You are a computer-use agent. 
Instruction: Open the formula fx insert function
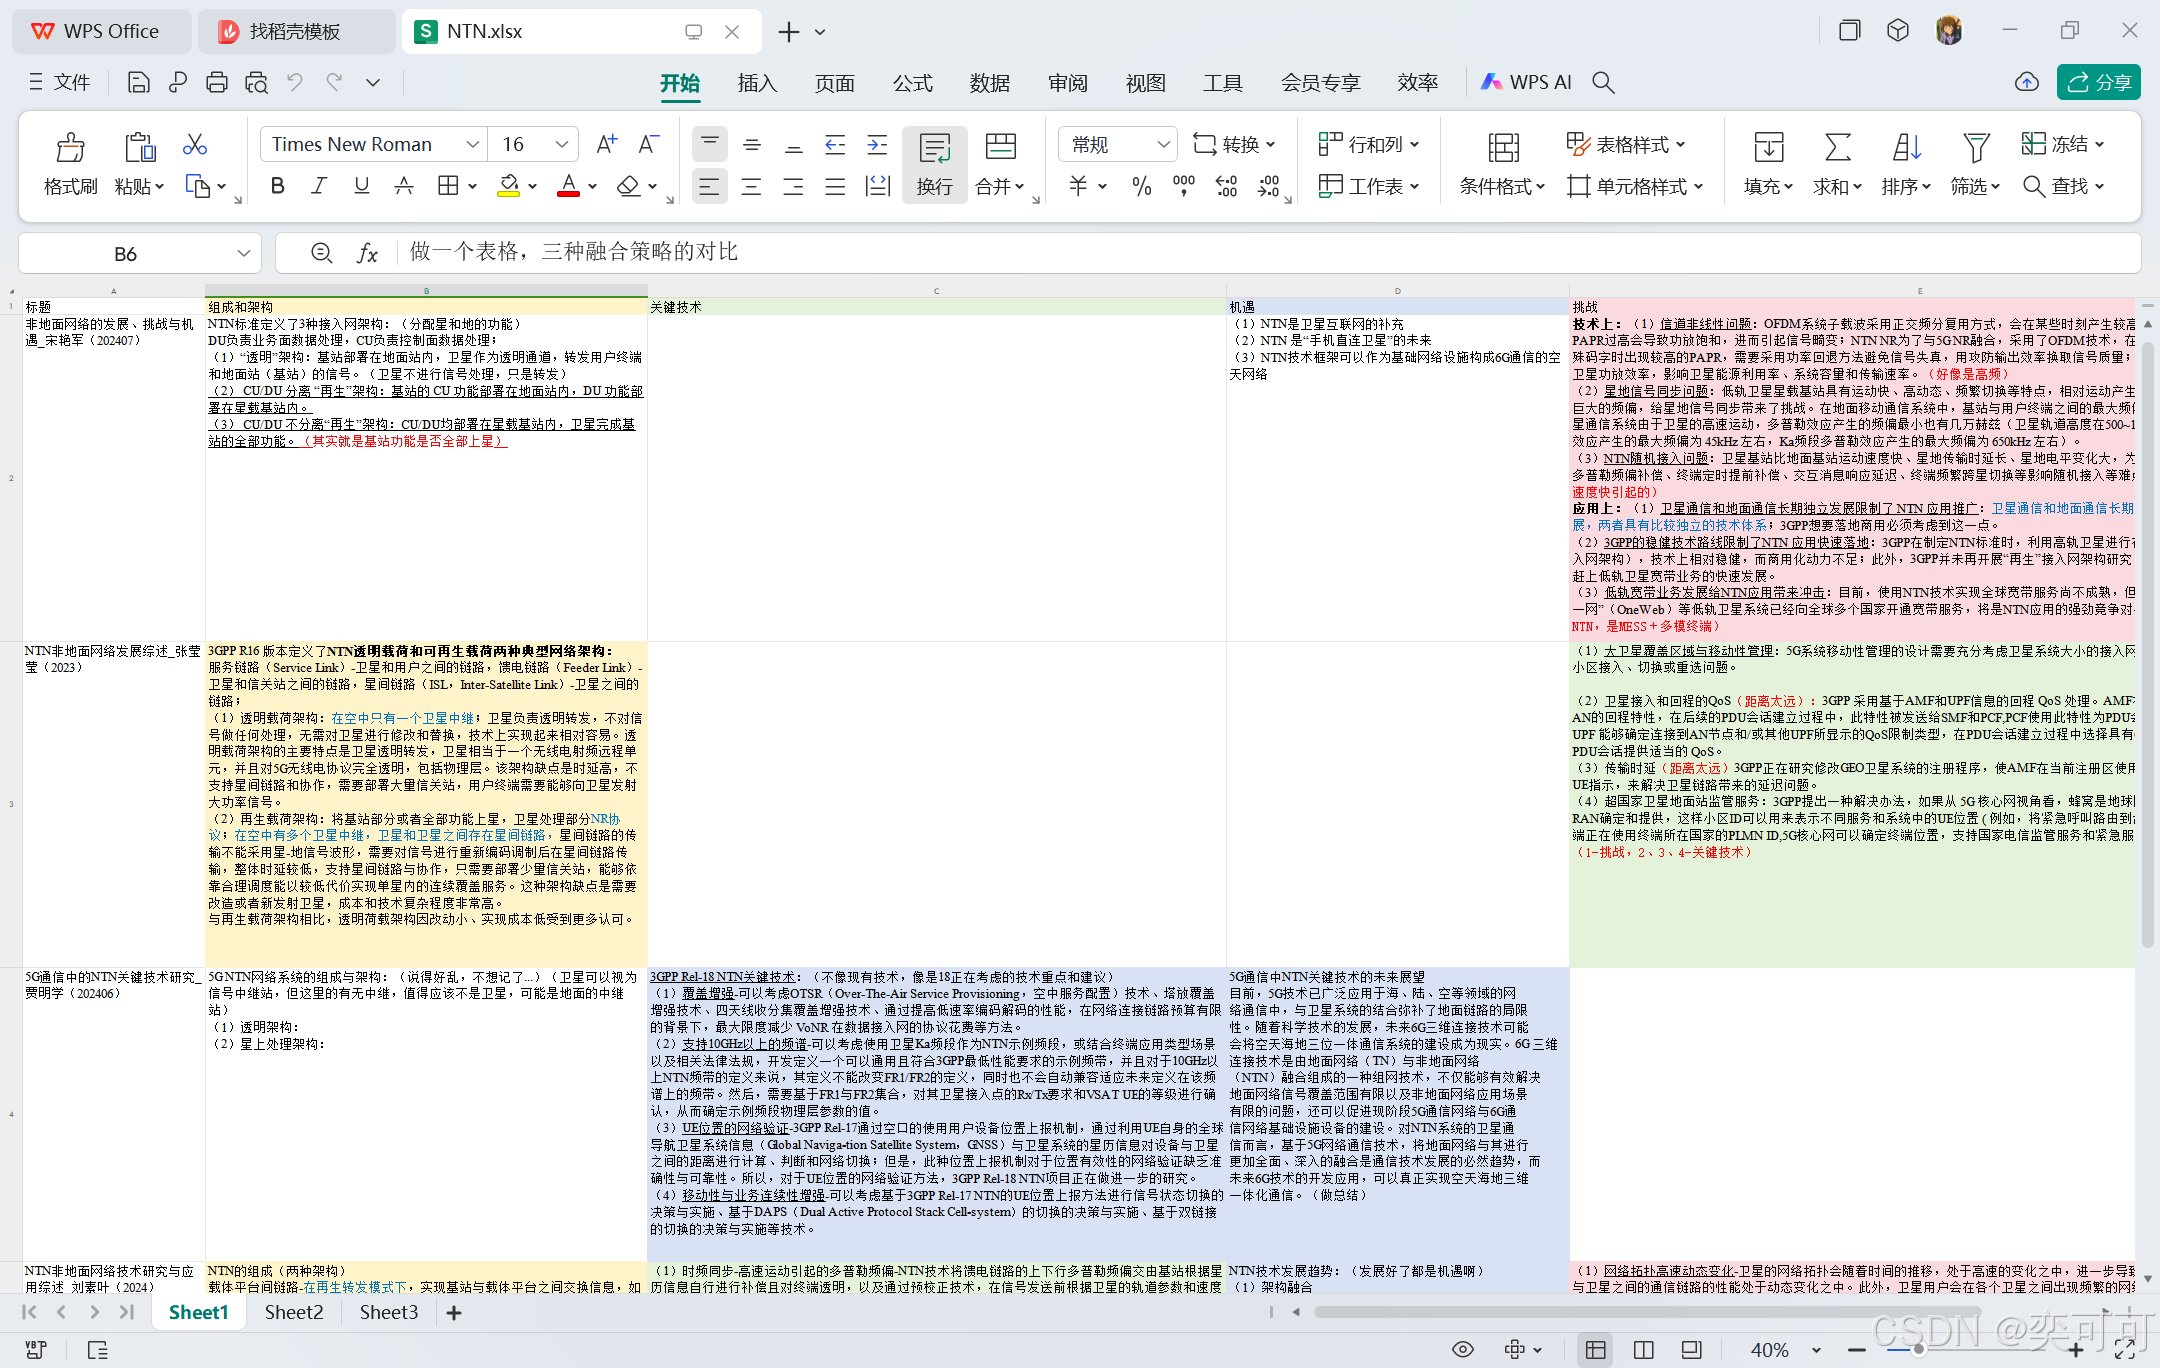coord(368,253)
